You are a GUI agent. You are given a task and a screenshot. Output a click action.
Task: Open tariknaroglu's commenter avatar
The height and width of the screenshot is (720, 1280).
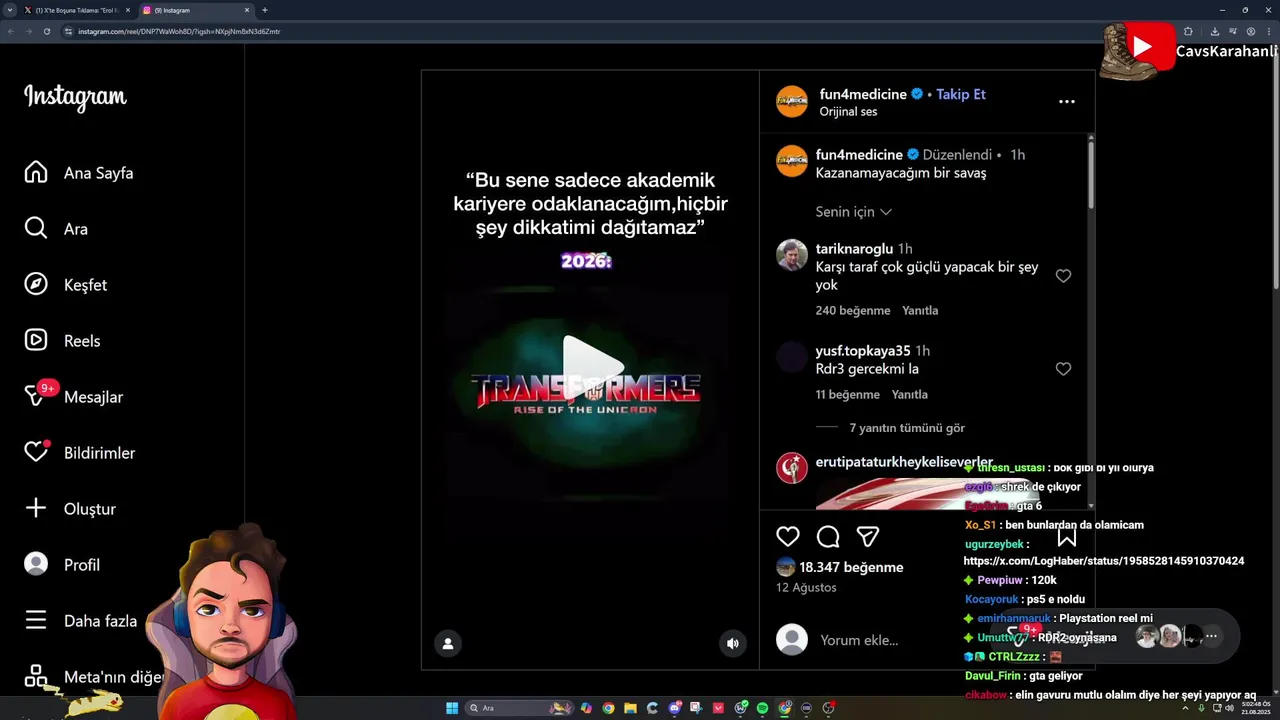(792, 256)
